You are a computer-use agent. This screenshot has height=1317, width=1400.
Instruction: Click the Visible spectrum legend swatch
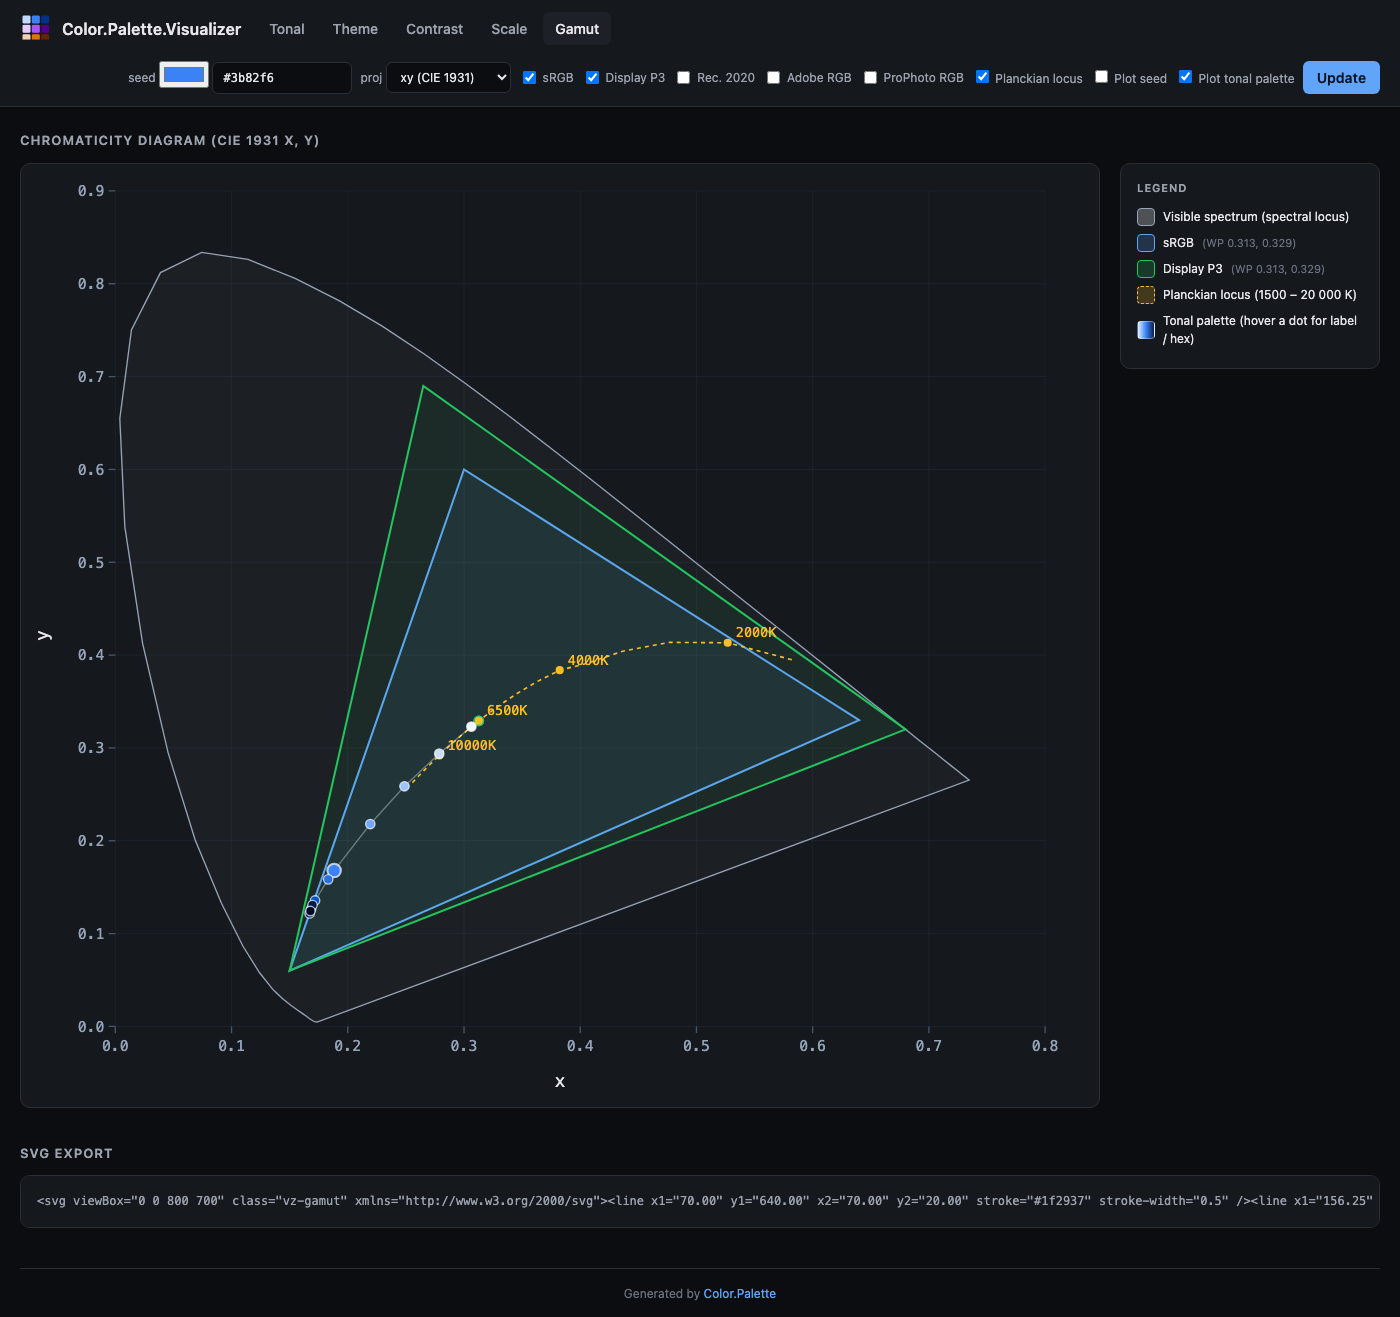point(1146,217)
